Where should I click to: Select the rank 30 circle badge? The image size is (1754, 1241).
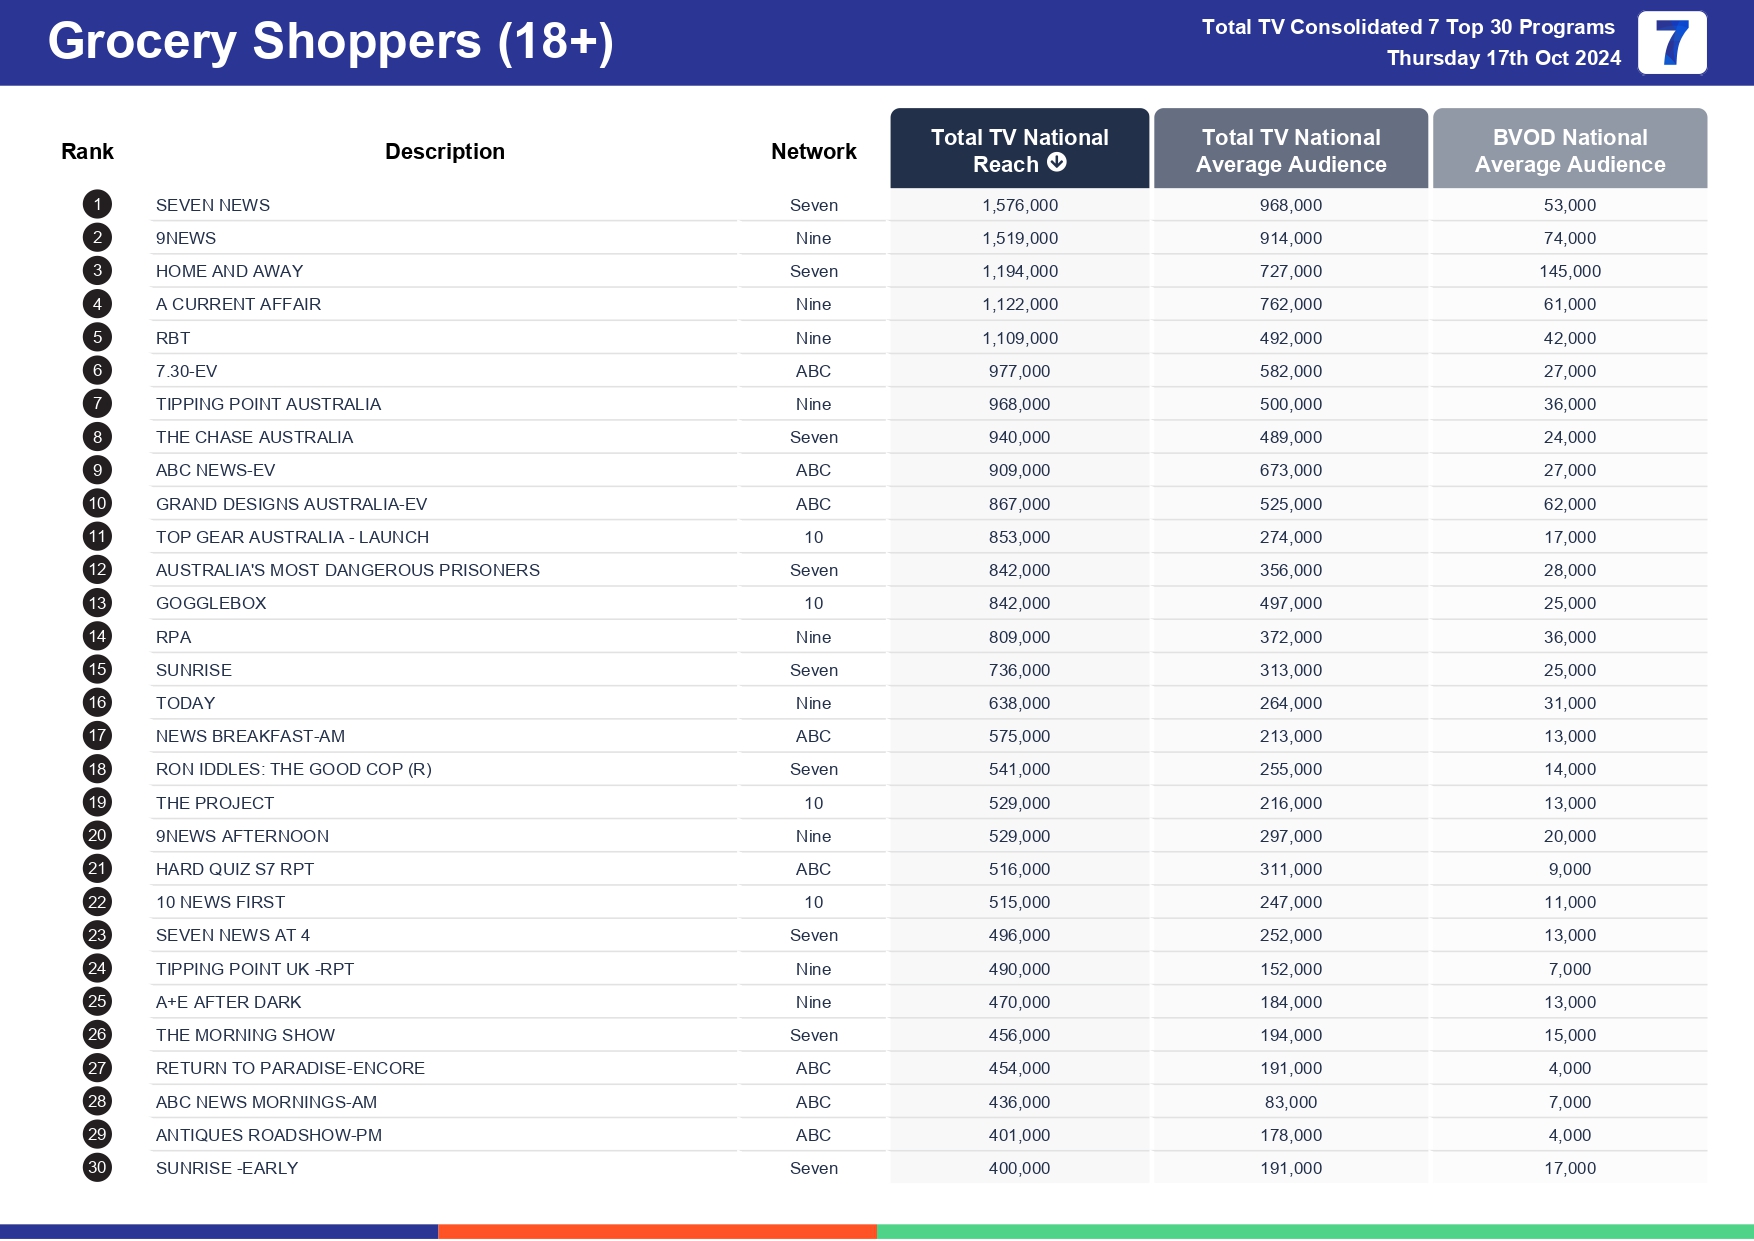pos(97,1168)
